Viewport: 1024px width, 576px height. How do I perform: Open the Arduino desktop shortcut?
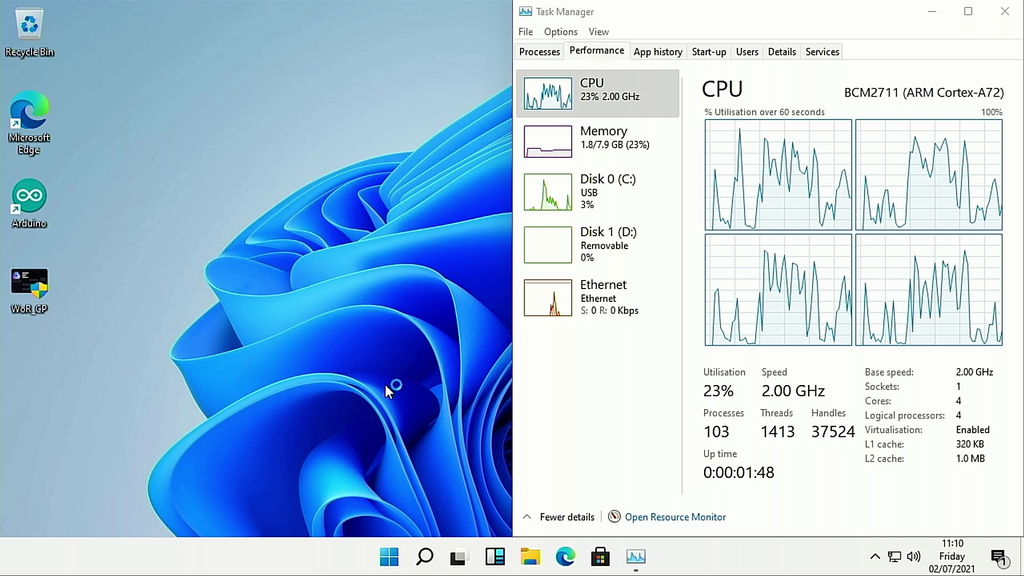pos(28,198)
